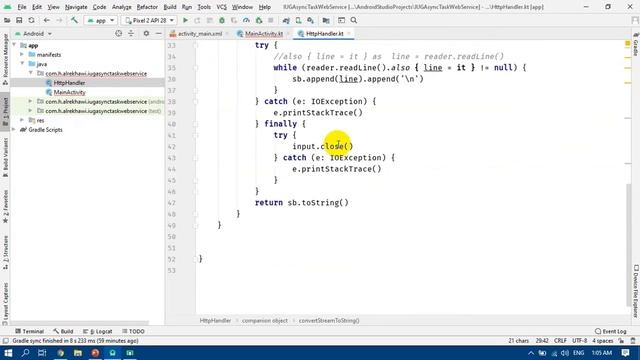The image size is (640, 360).
Task: Open the Refactor menu
Action: coord(147,7)
